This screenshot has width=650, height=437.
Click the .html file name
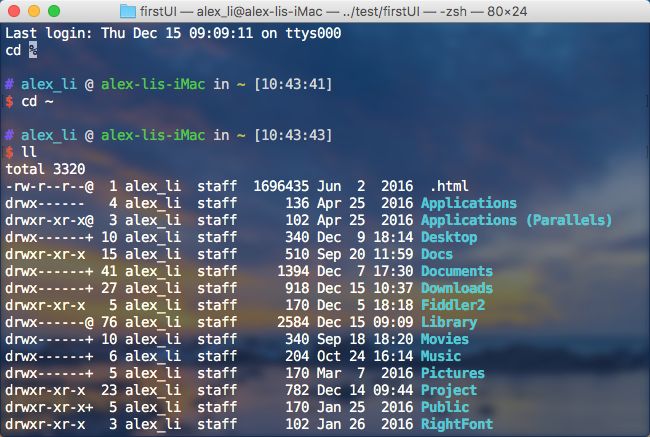tap(449, 186)
